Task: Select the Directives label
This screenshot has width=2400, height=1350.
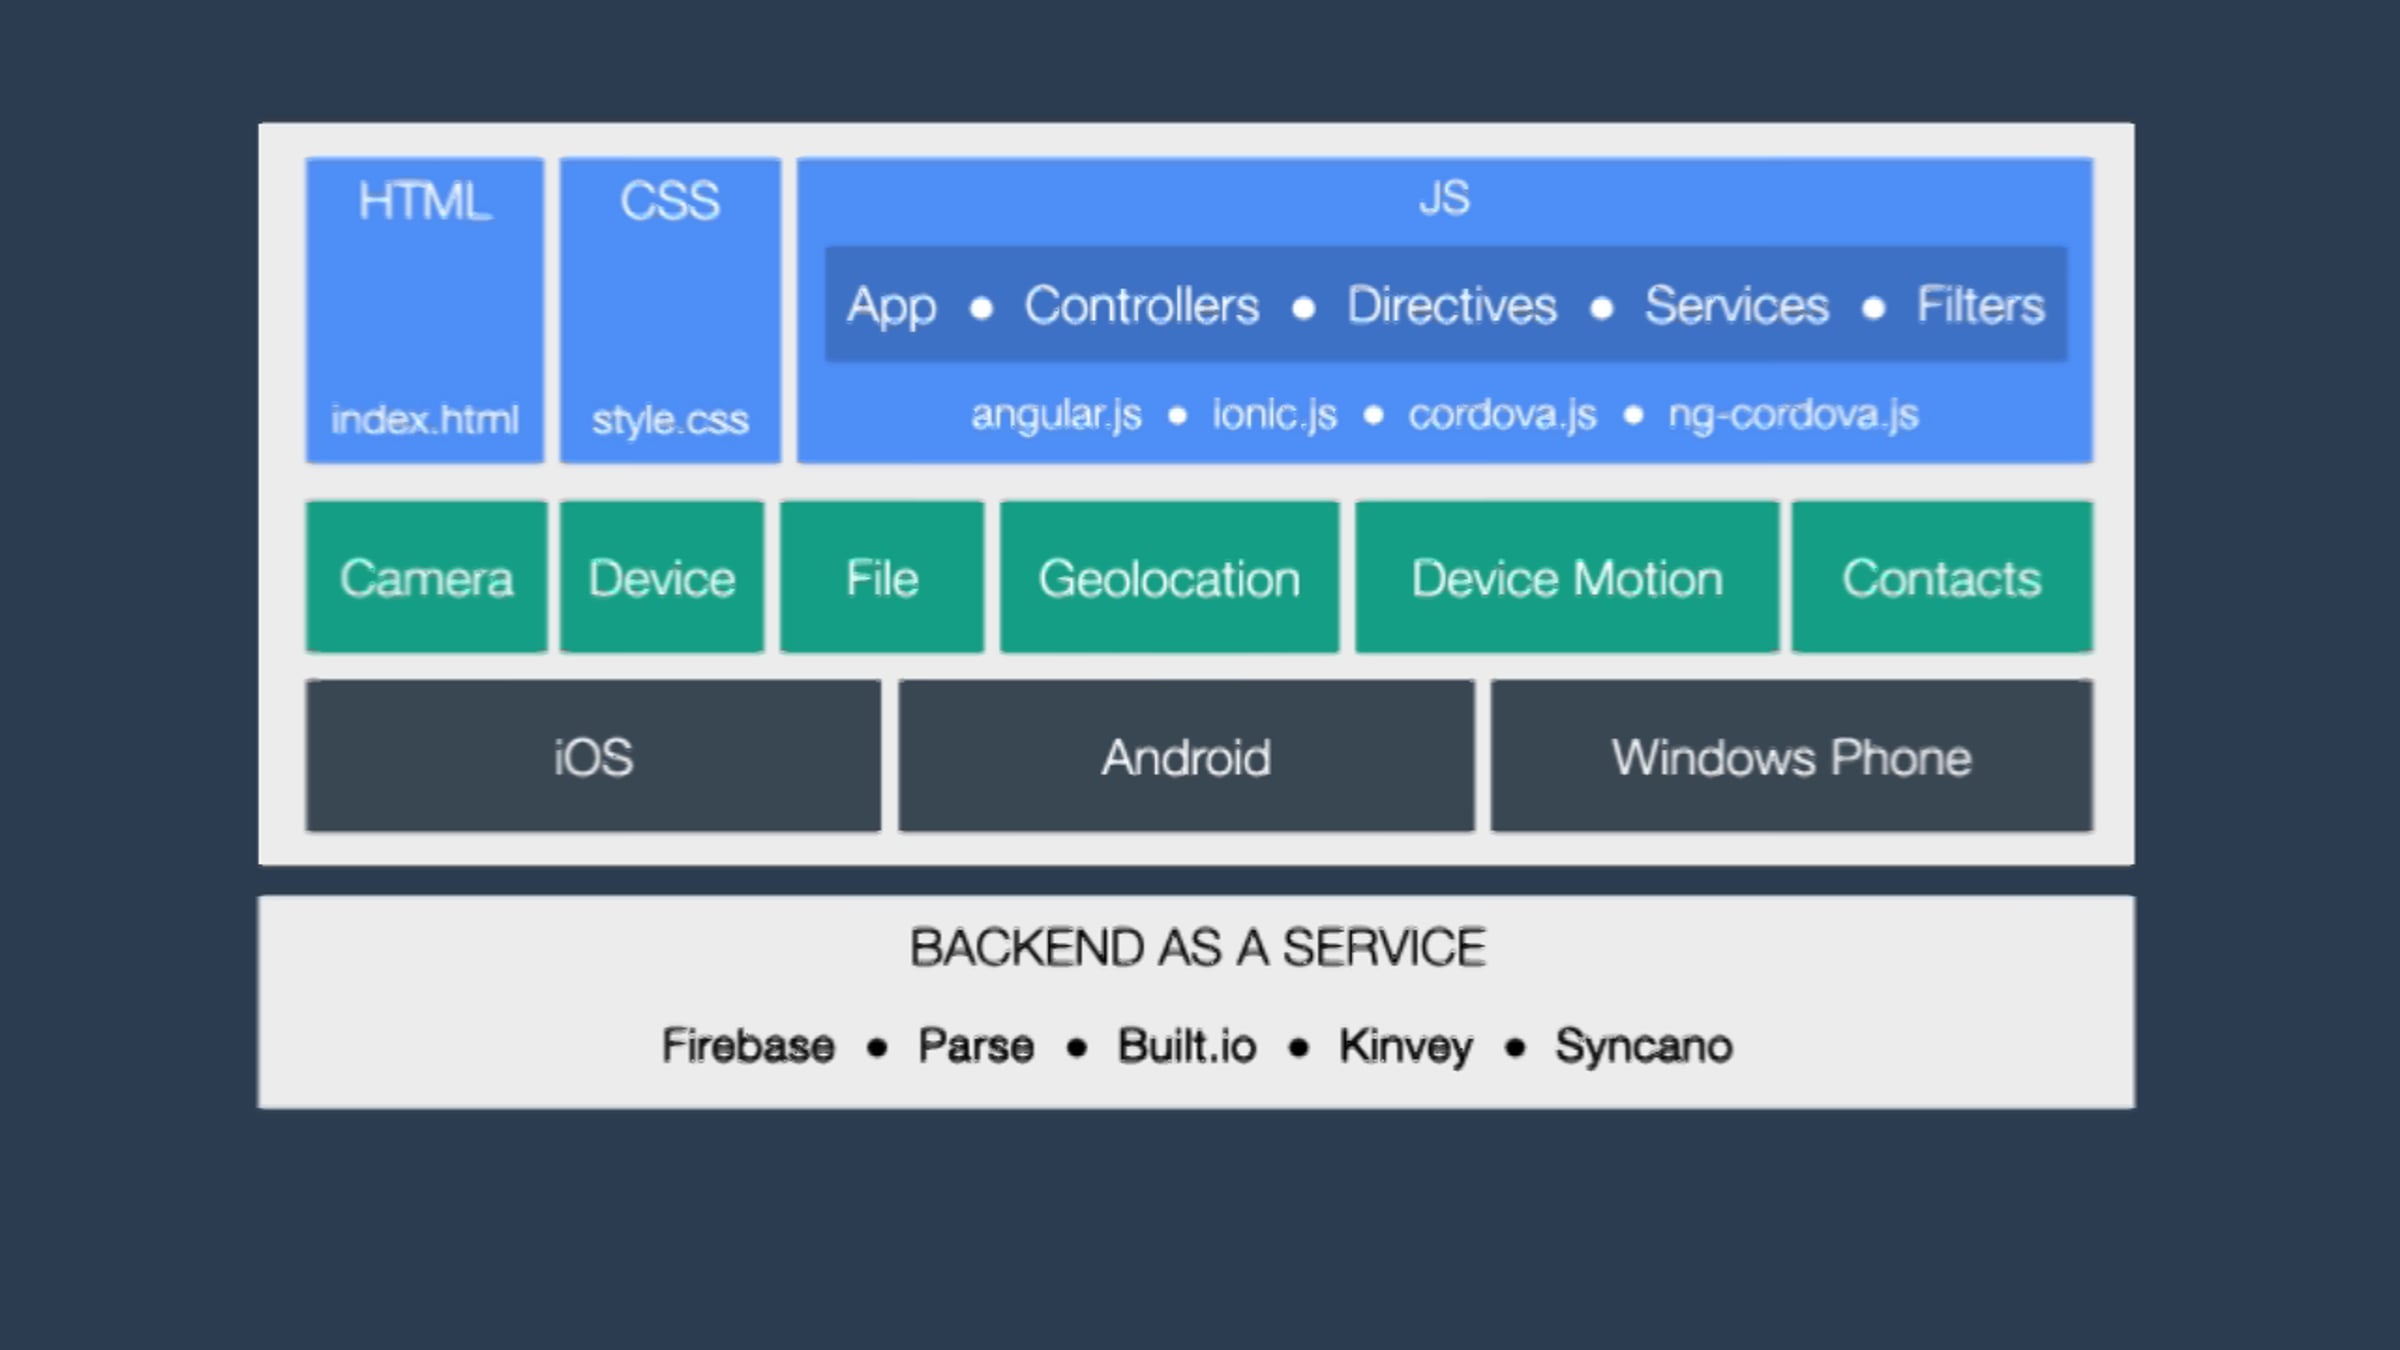Action: click(1452, 305)
